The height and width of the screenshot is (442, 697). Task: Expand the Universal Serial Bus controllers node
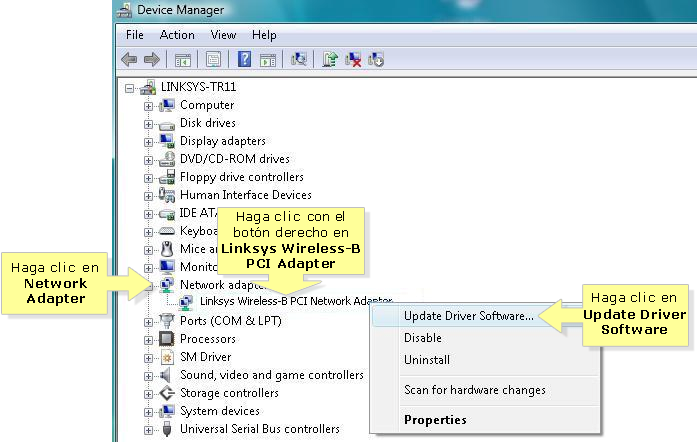pos(148,430)
